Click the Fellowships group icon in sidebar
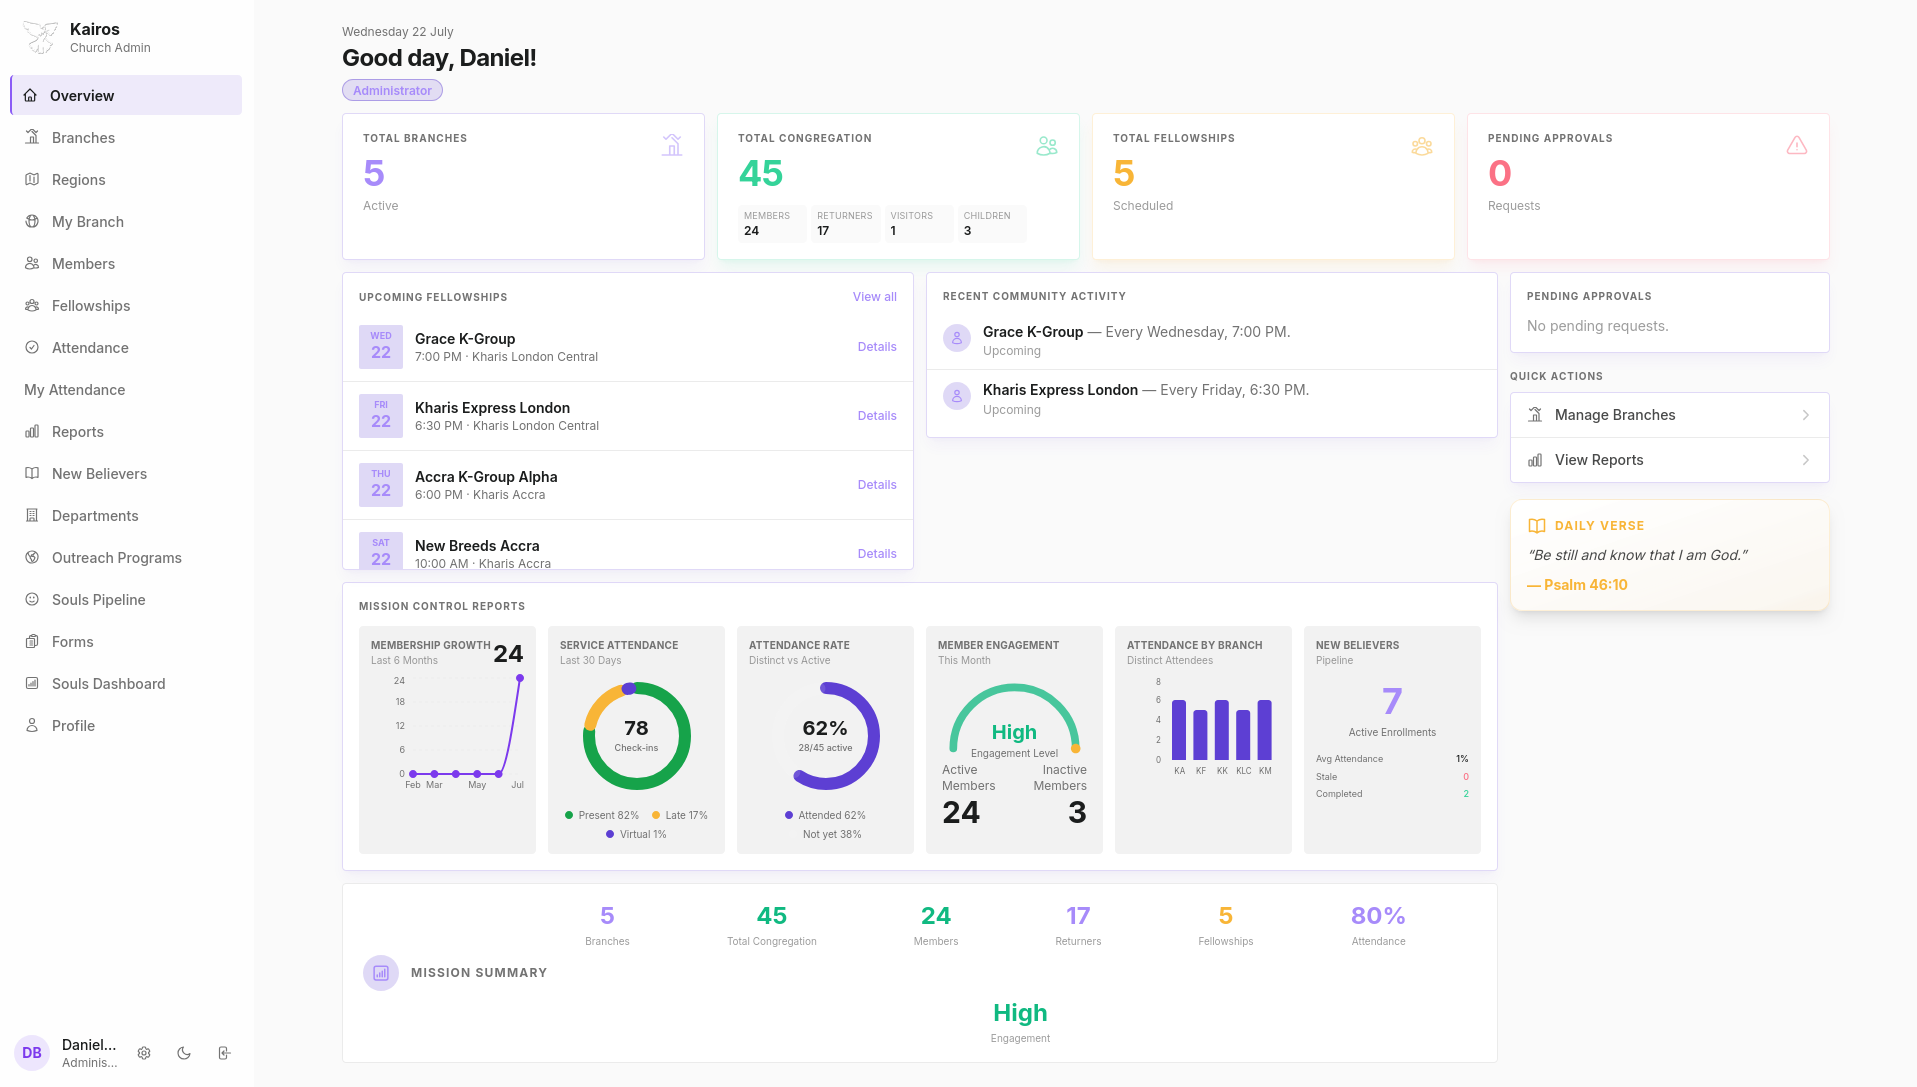The height and width of the screenshot is (1087, 1917). (32, 305)
